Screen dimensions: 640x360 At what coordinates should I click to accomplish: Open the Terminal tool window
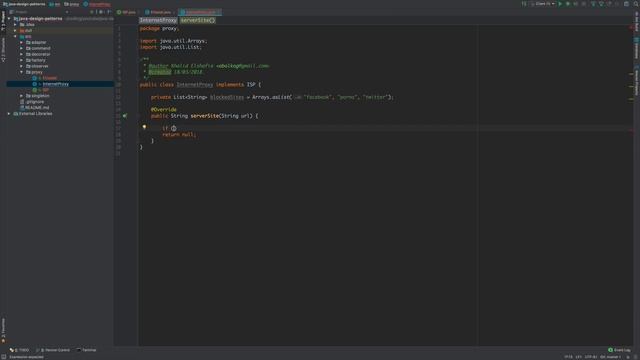(x=86, y=350)
